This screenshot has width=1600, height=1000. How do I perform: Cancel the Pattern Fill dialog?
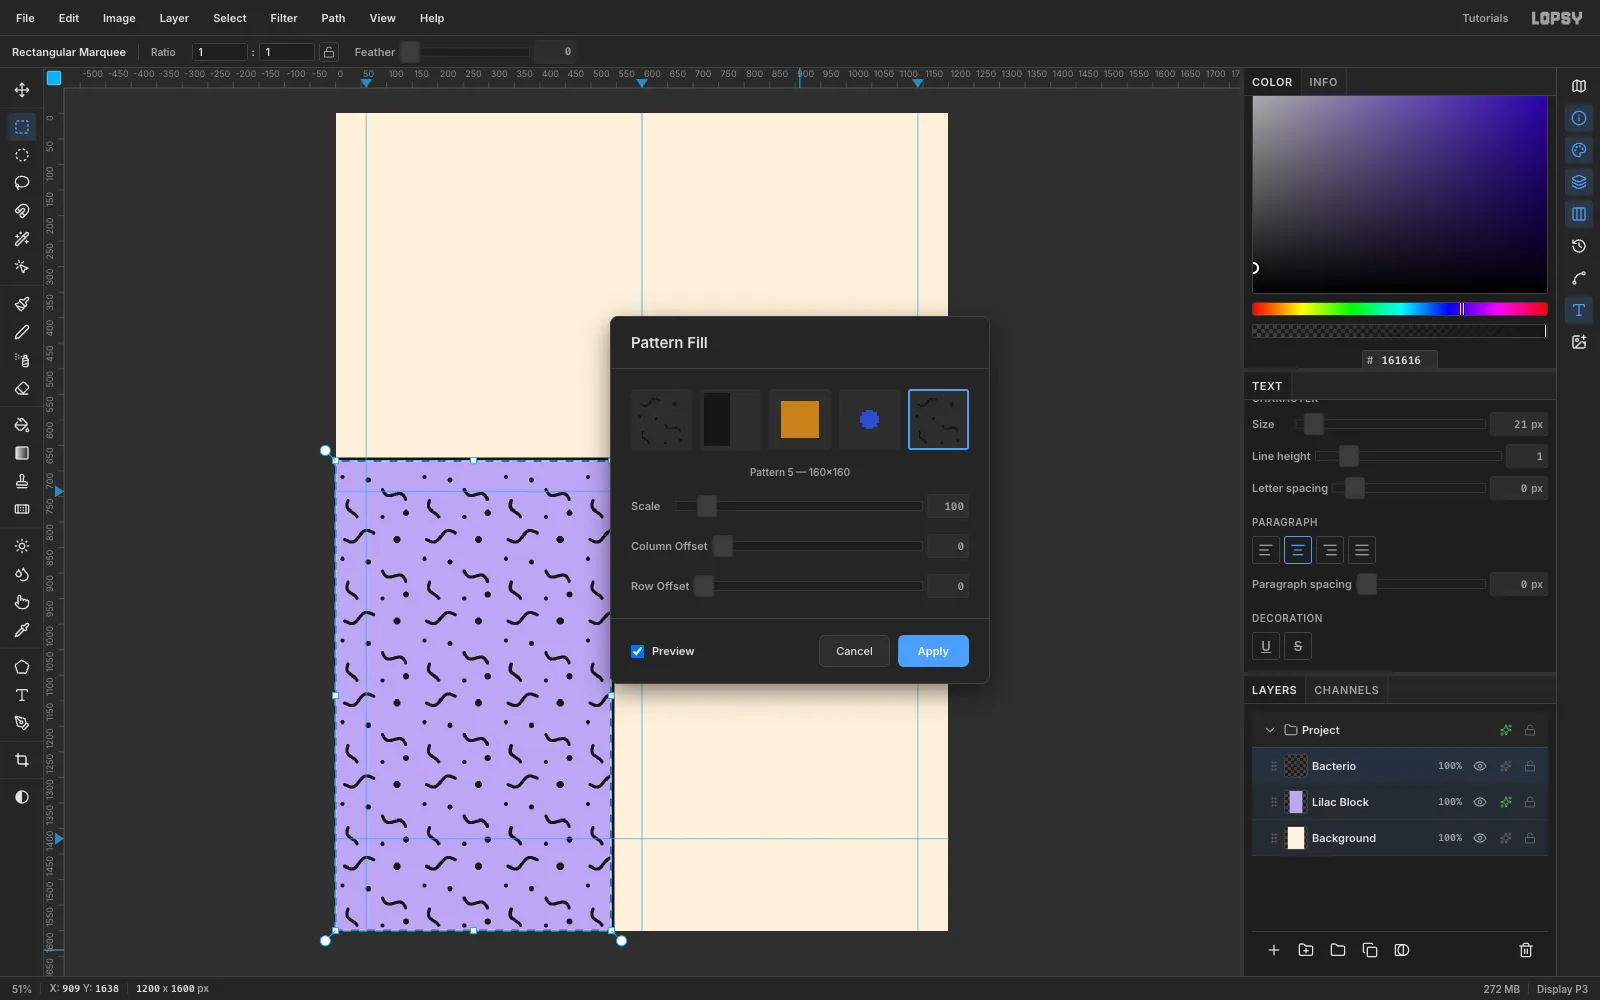854,651
